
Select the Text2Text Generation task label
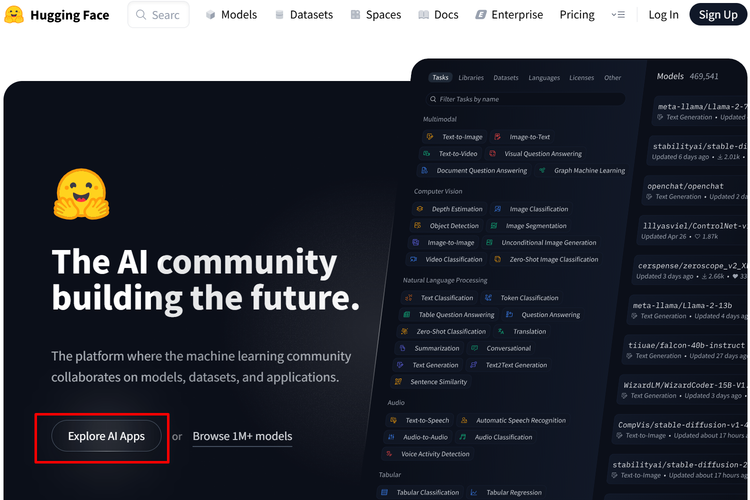(x=516, y=365)
